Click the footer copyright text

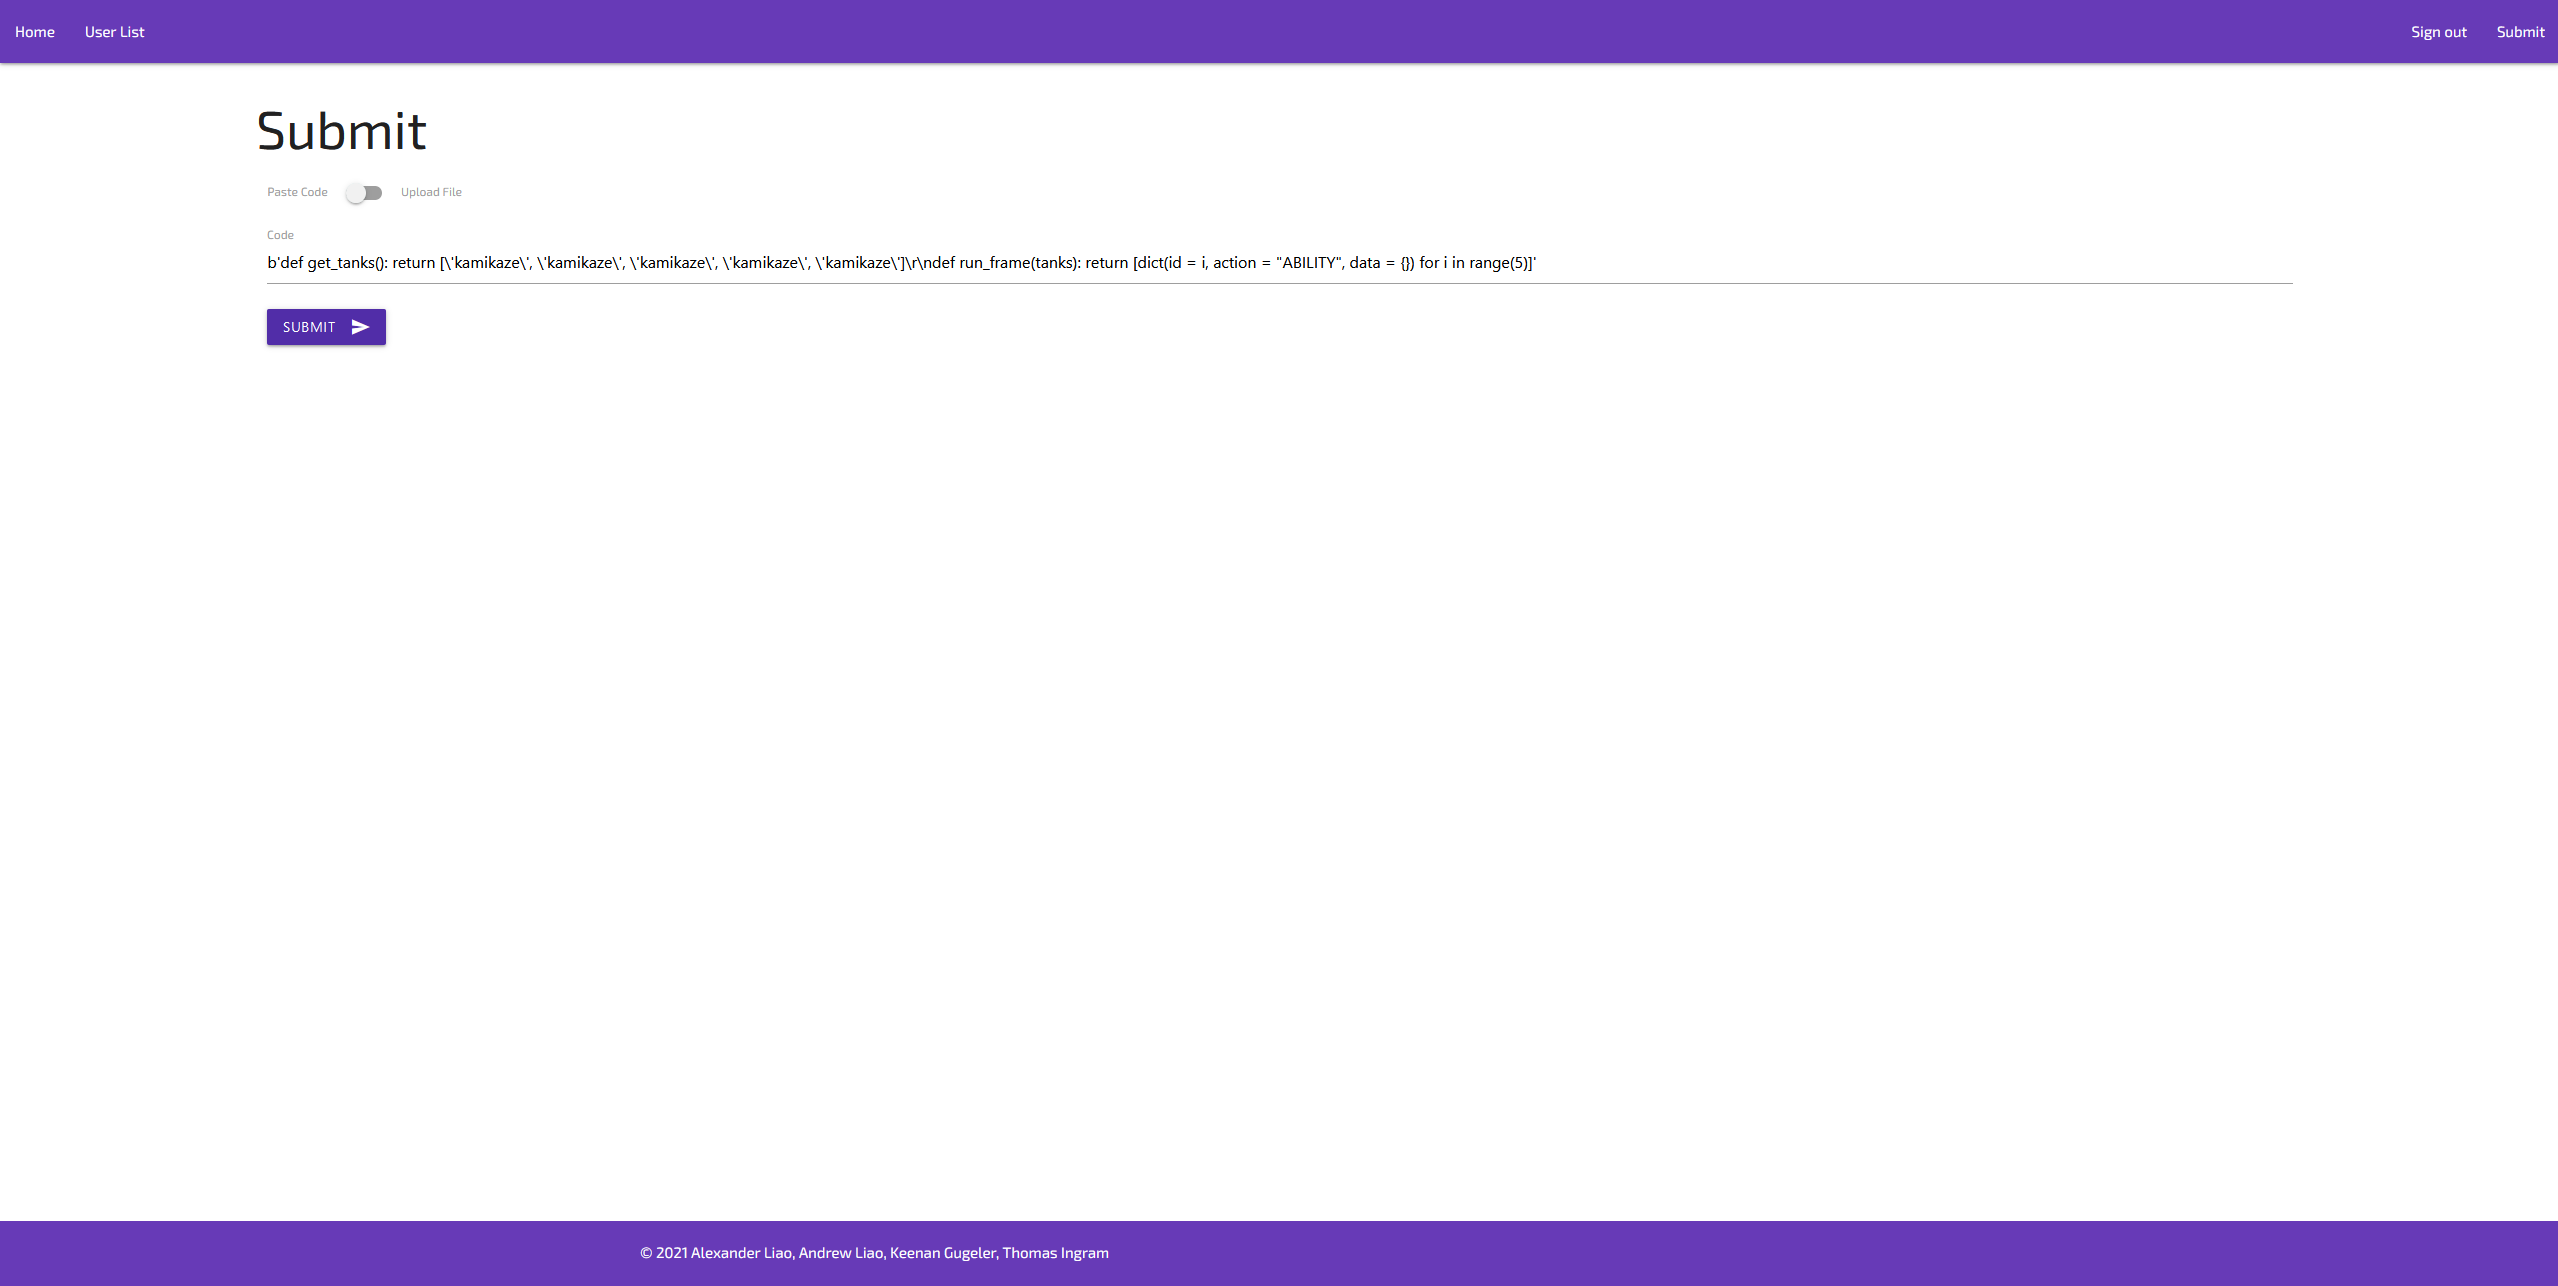coord(874,1253)
